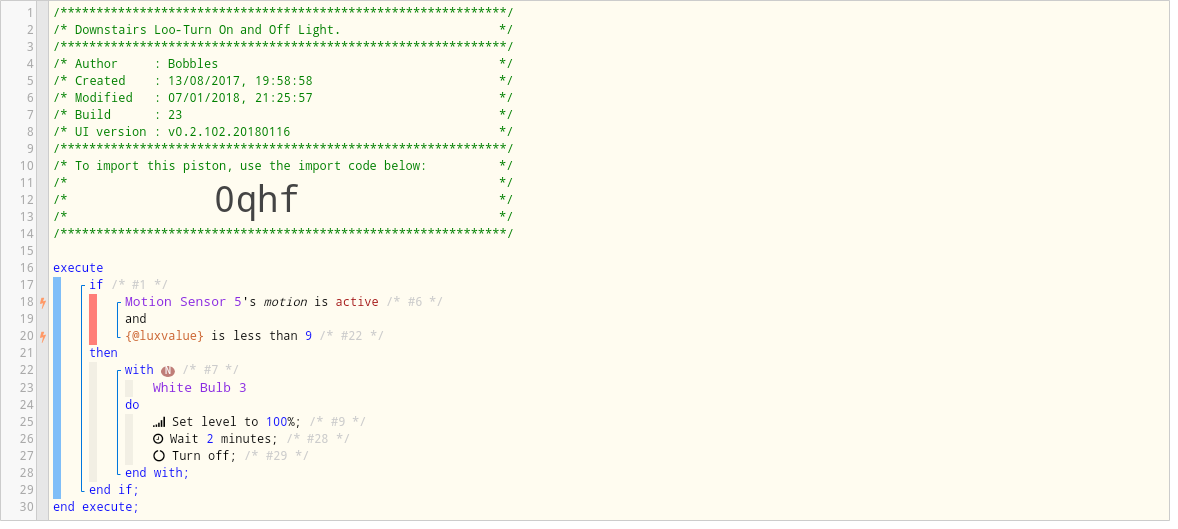Click the if keyword on line 17

(96, 285)
